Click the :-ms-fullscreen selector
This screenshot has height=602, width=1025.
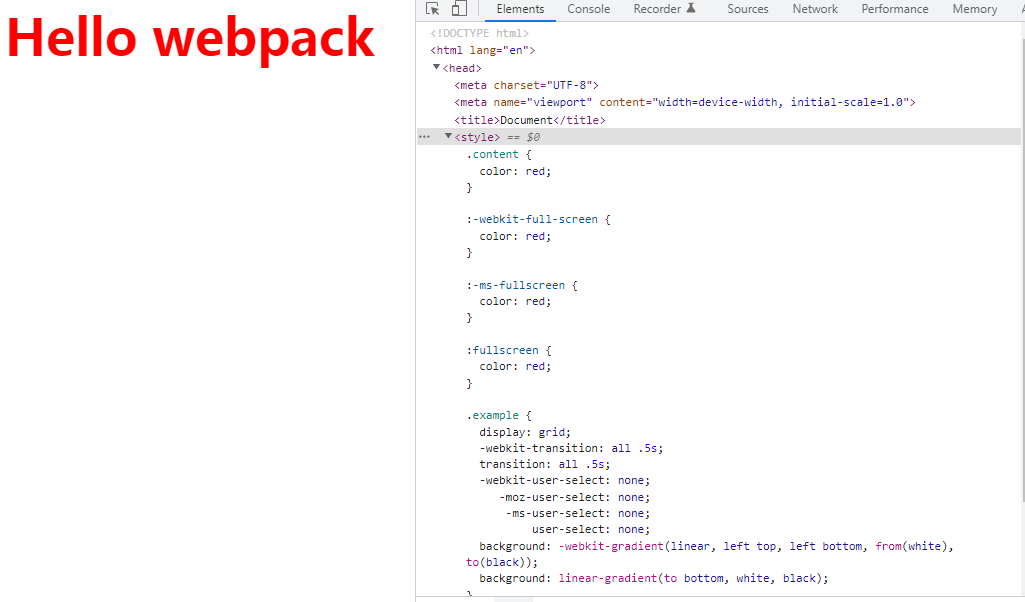click(515, 286)
